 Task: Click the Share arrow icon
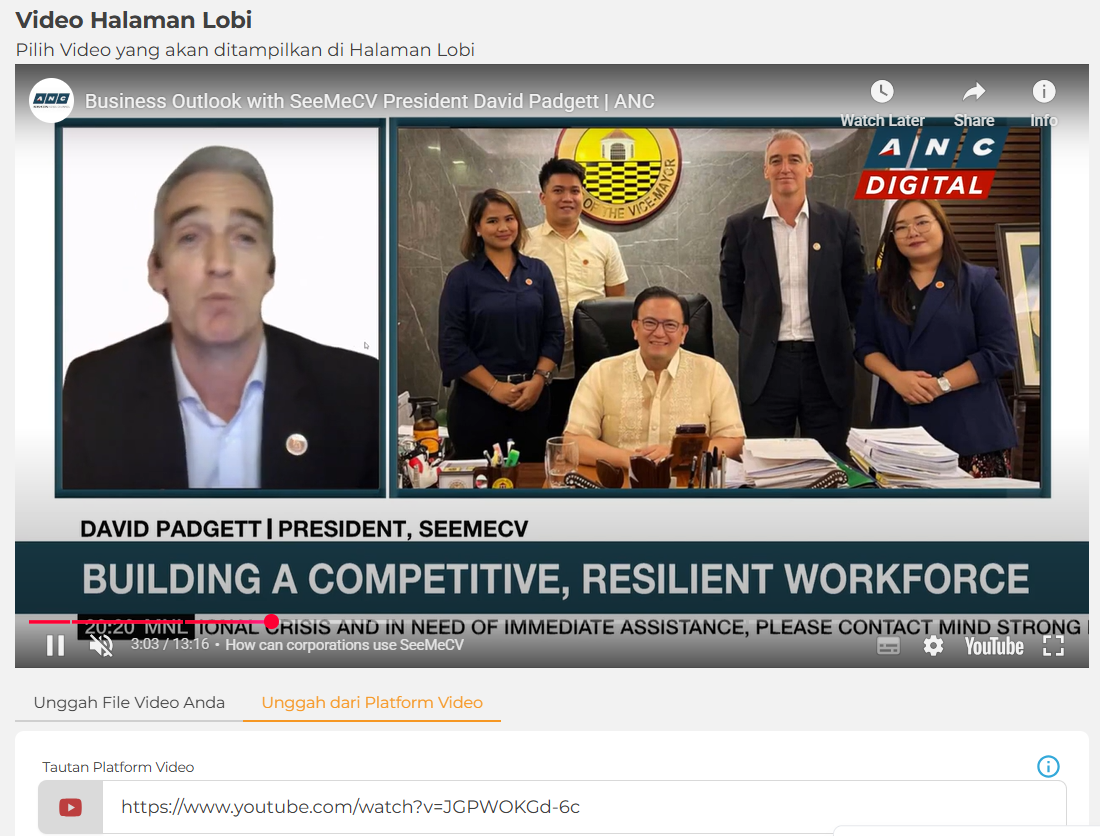click(973, 93)
